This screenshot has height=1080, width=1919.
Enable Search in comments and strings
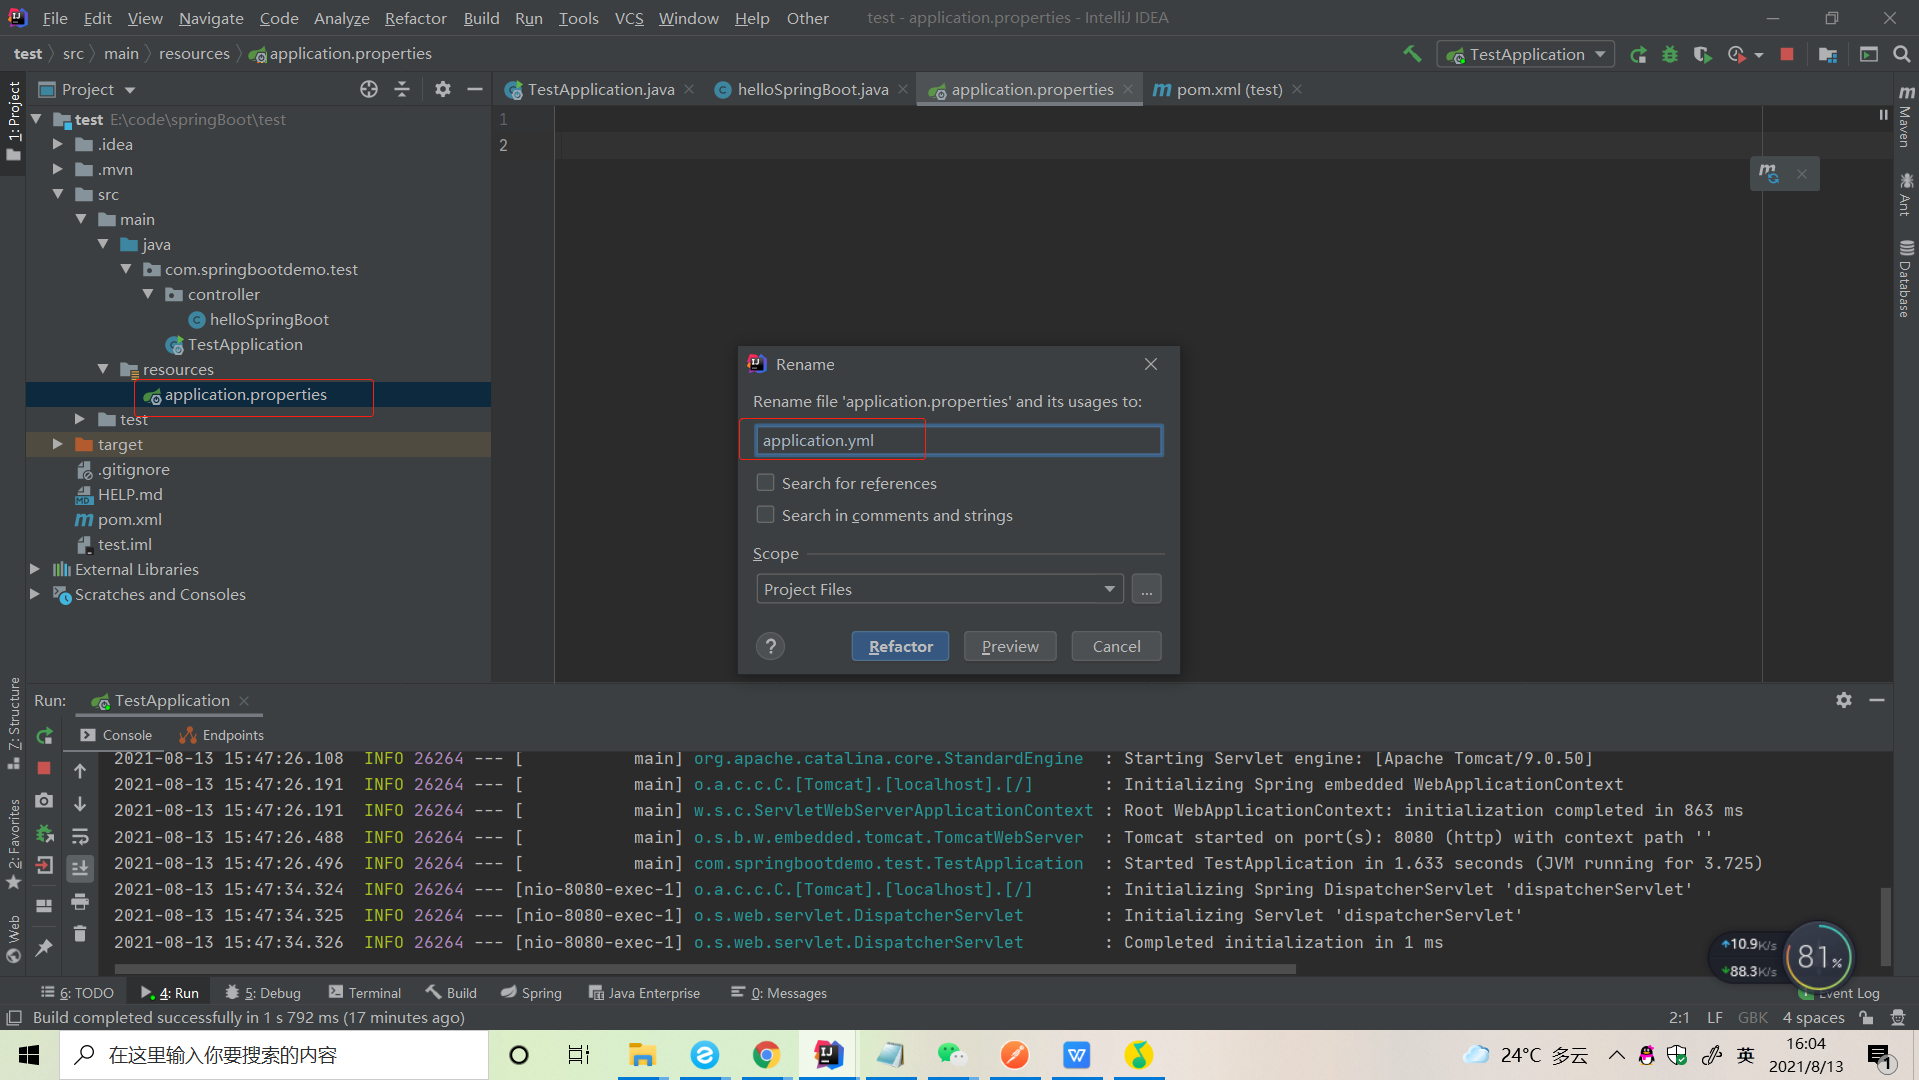pyautogui.click(x=766, y=515)
